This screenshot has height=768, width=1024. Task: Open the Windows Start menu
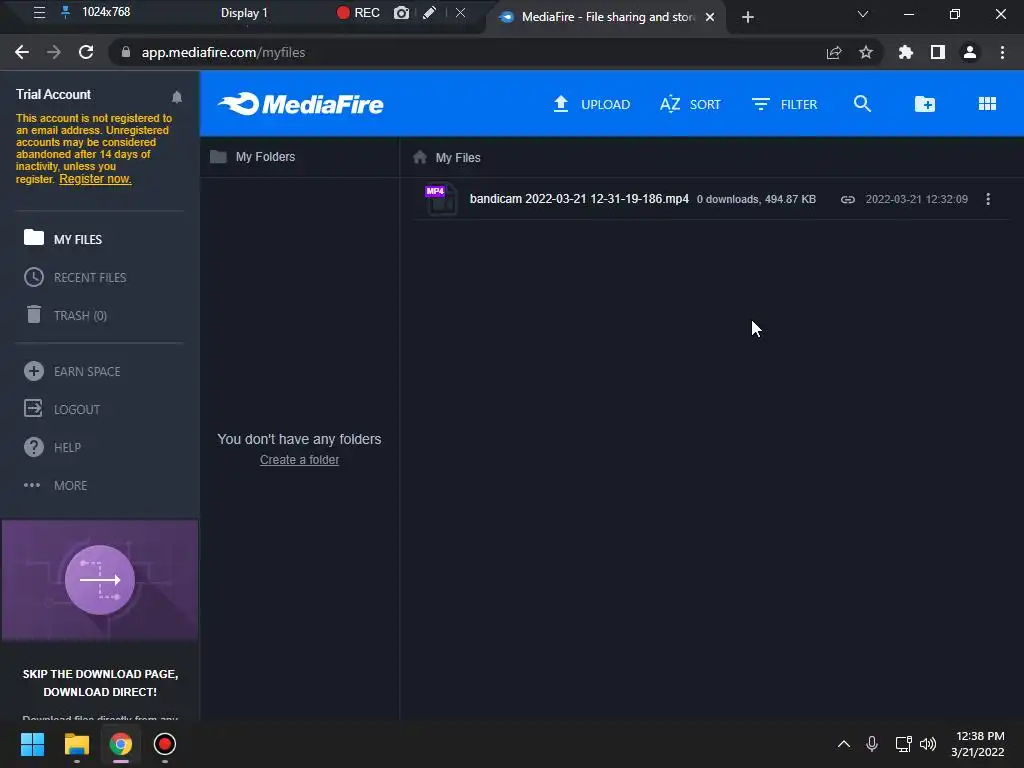point(32,744)
